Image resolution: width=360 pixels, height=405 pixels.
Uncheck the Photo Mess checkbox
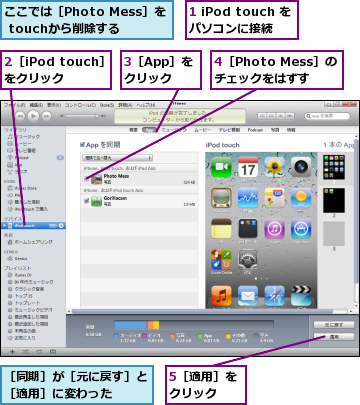(x=86, y=179)
